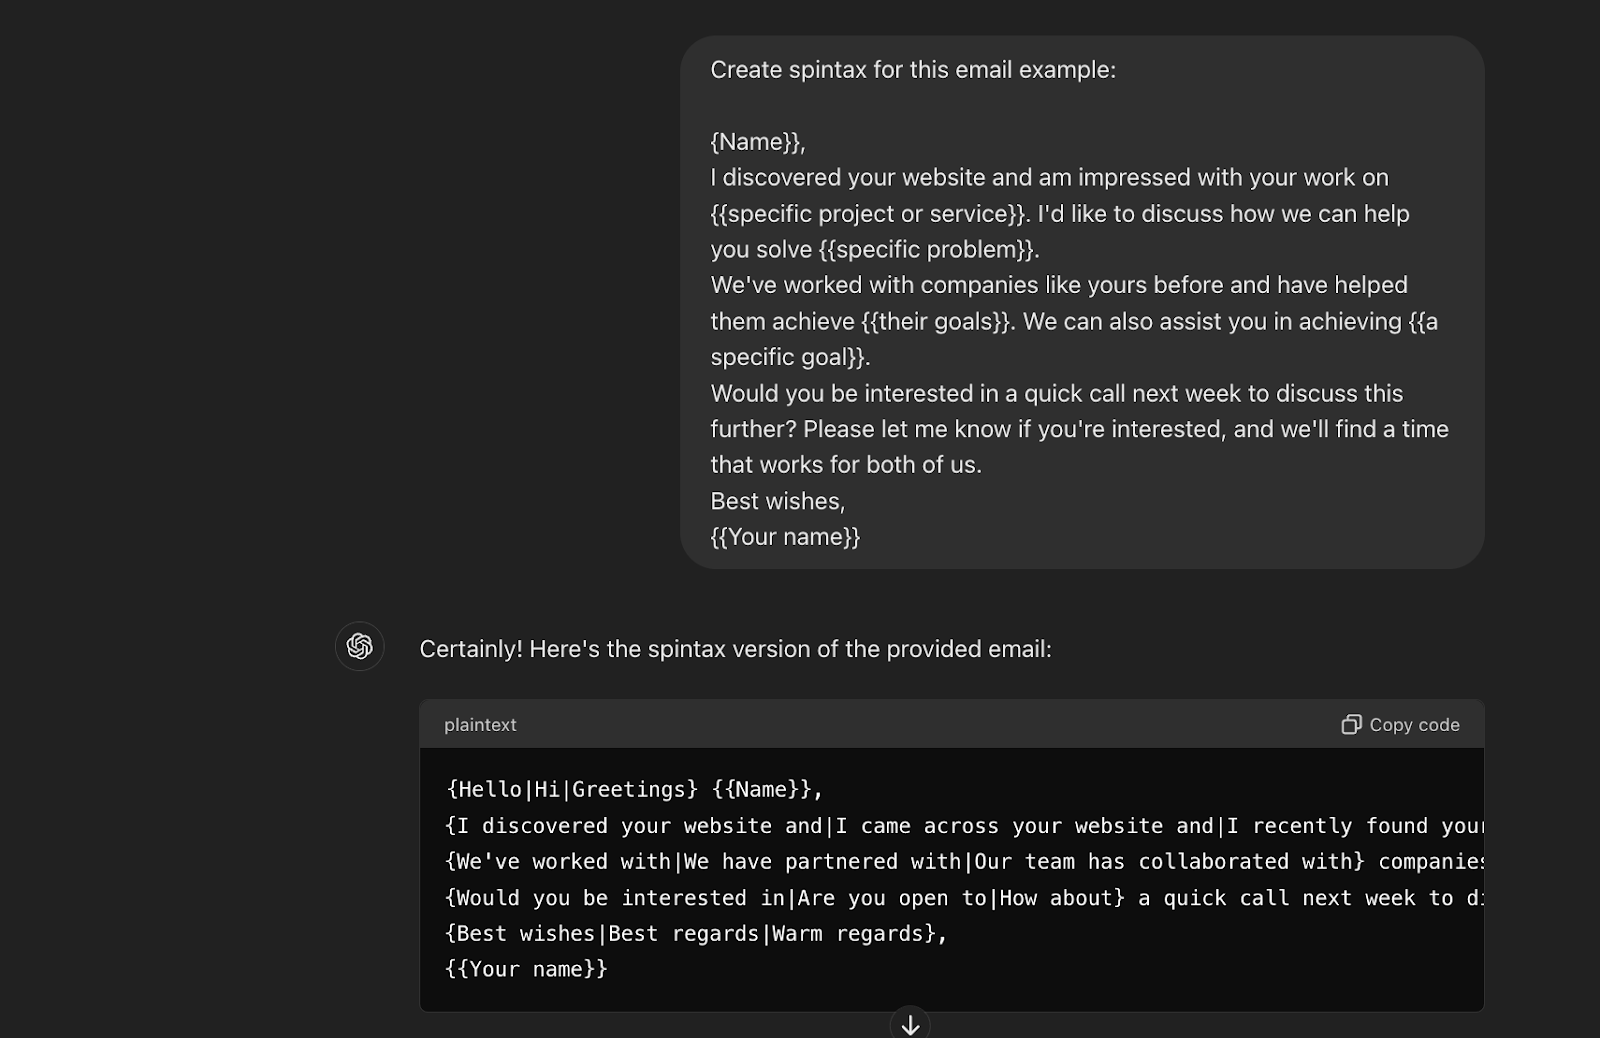Viewport: 1600px width, 1038px height.
Task: Click the copy clipboard icon
Action: tap(1351, 724)
